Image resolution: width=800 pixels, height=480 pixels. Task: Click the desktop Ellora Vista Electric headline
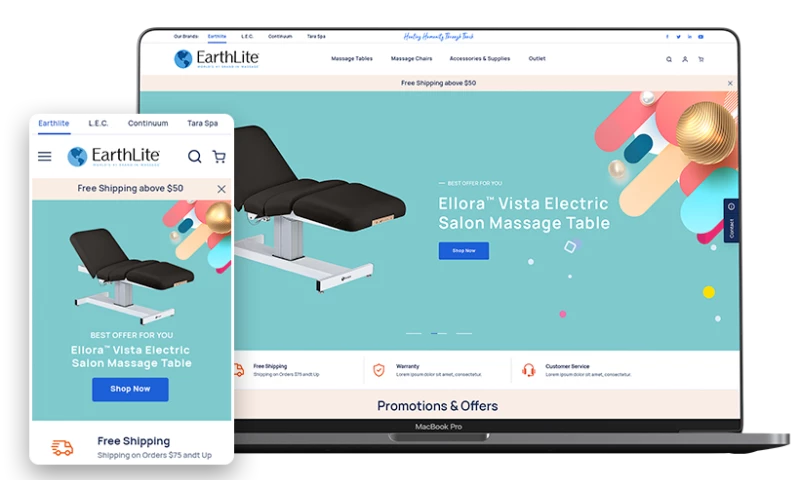pos(524,213)
